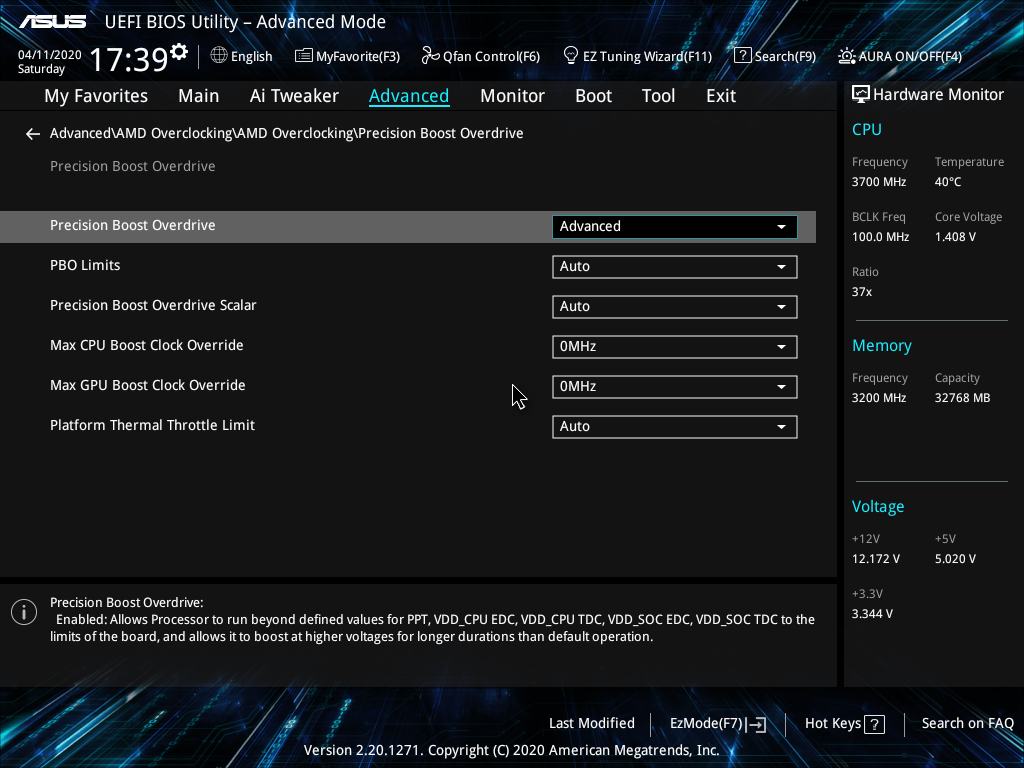This screenshot has height=768, width=1024.
Task: Click the CPU frequency value 3700 MHz
Action: coord(878,182)
